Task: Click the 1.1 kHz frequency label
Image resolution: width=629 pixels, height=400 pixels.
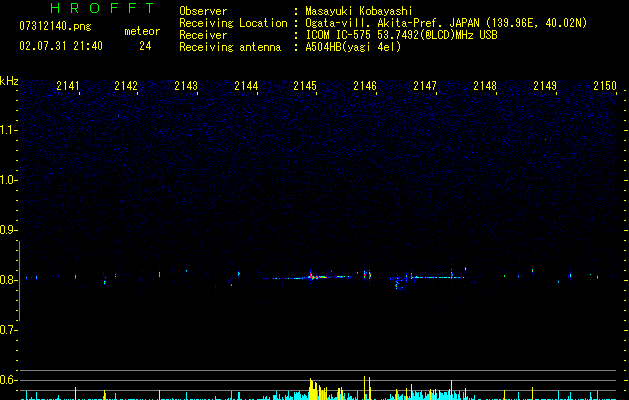Action: [x=8, y=130]
